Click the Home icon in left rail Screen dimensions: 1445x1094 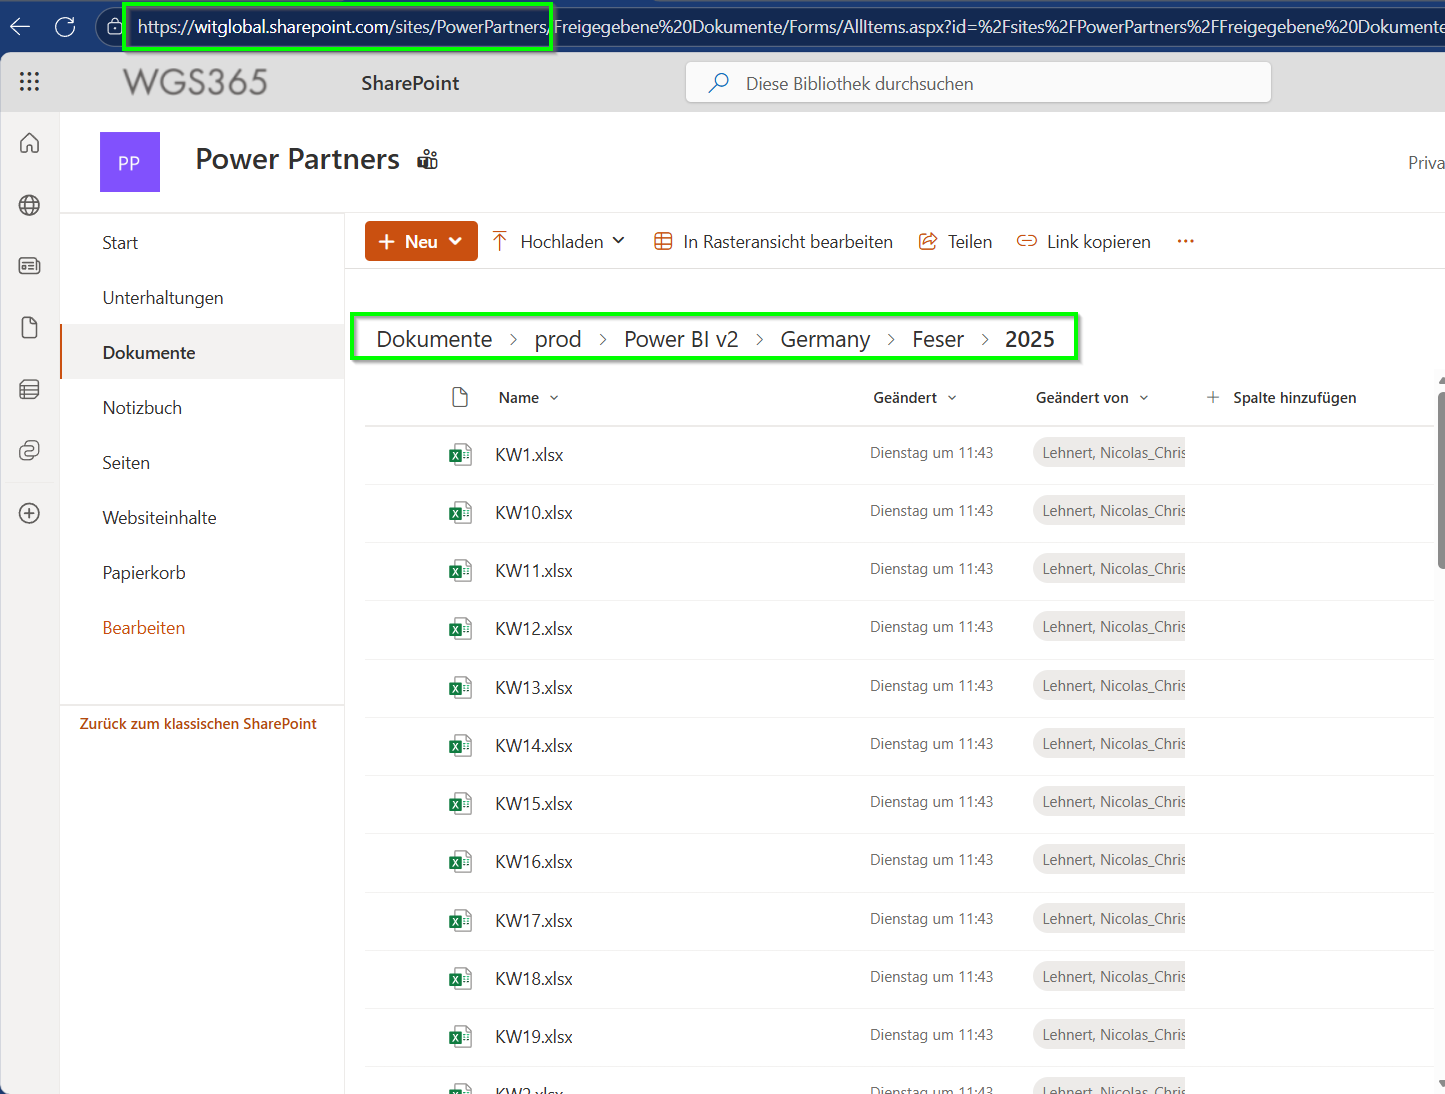(x=30, y=143)
